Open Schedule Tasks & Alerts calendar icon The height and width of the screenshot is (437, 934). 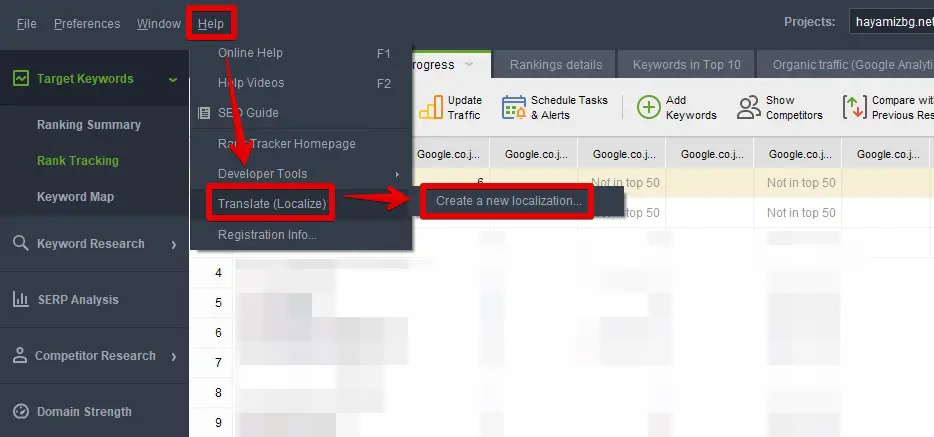tap(514, 108)
